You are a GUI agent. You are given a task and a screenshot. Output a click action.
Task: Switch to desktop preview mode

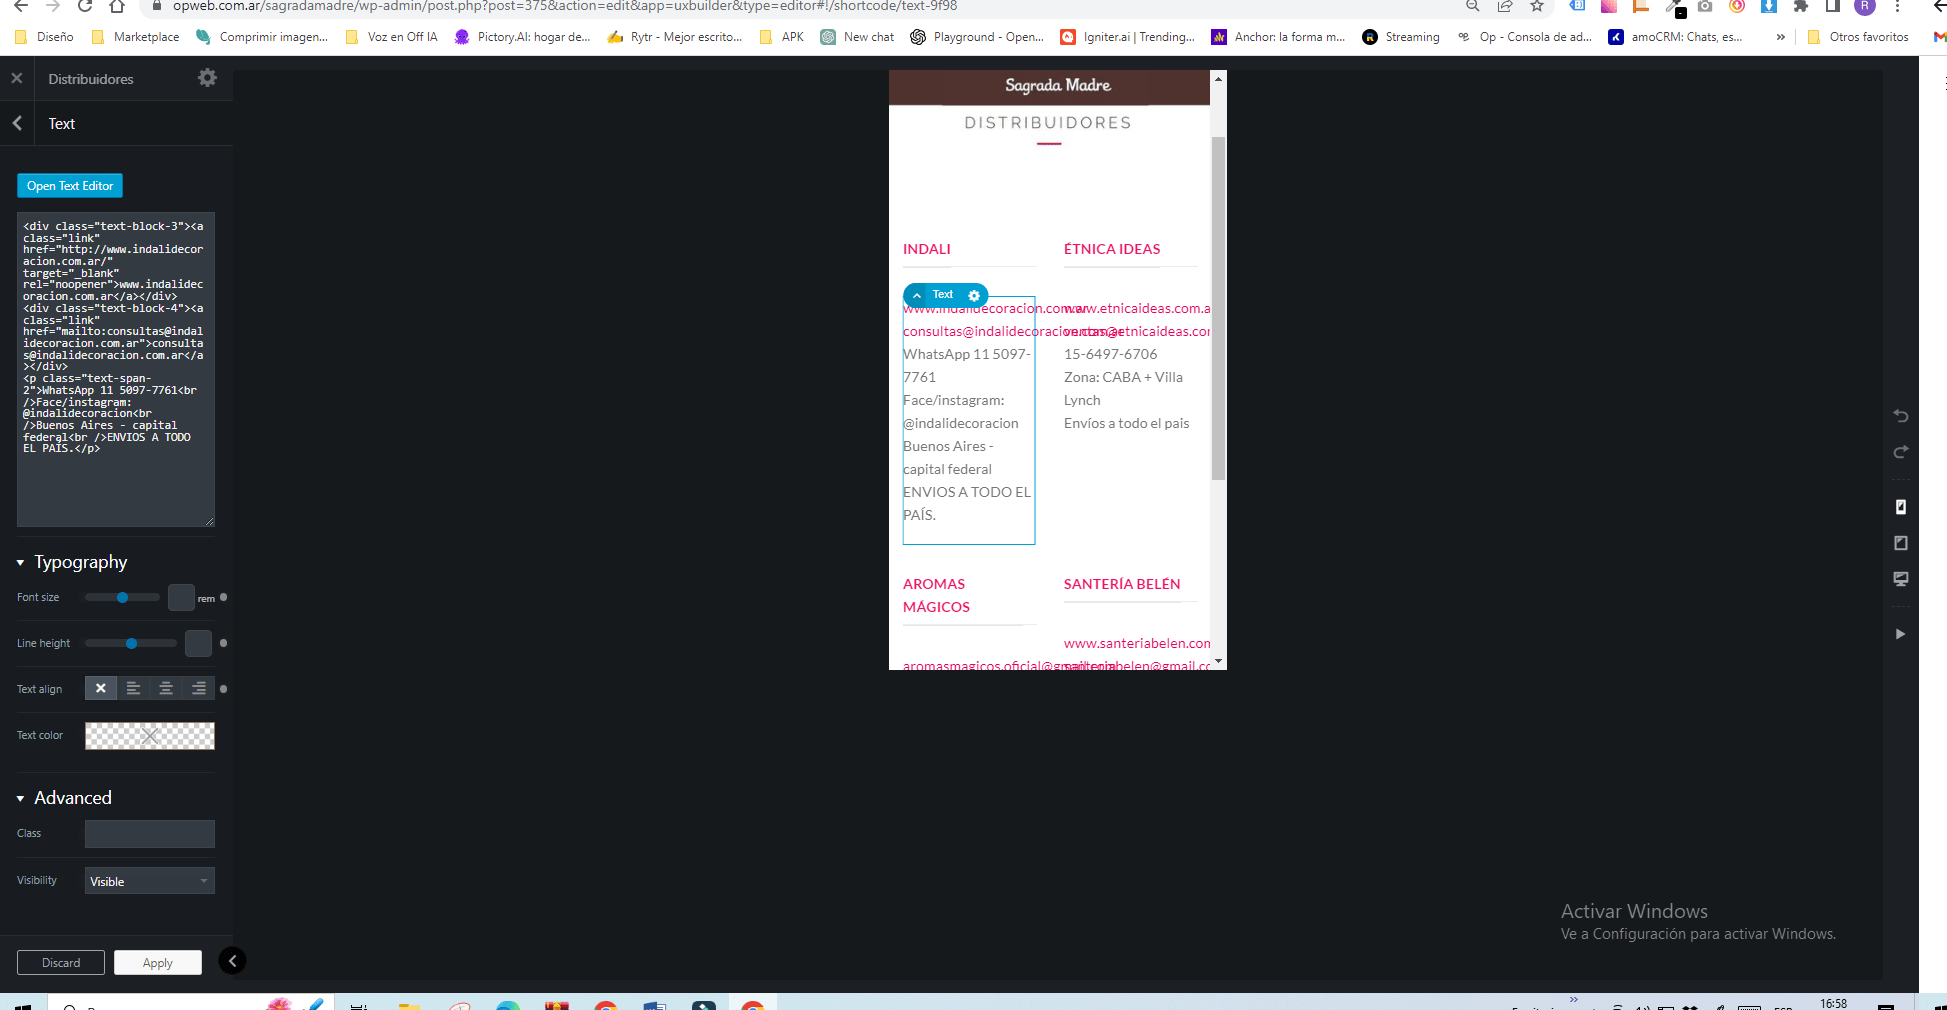tap(1901, 579)
